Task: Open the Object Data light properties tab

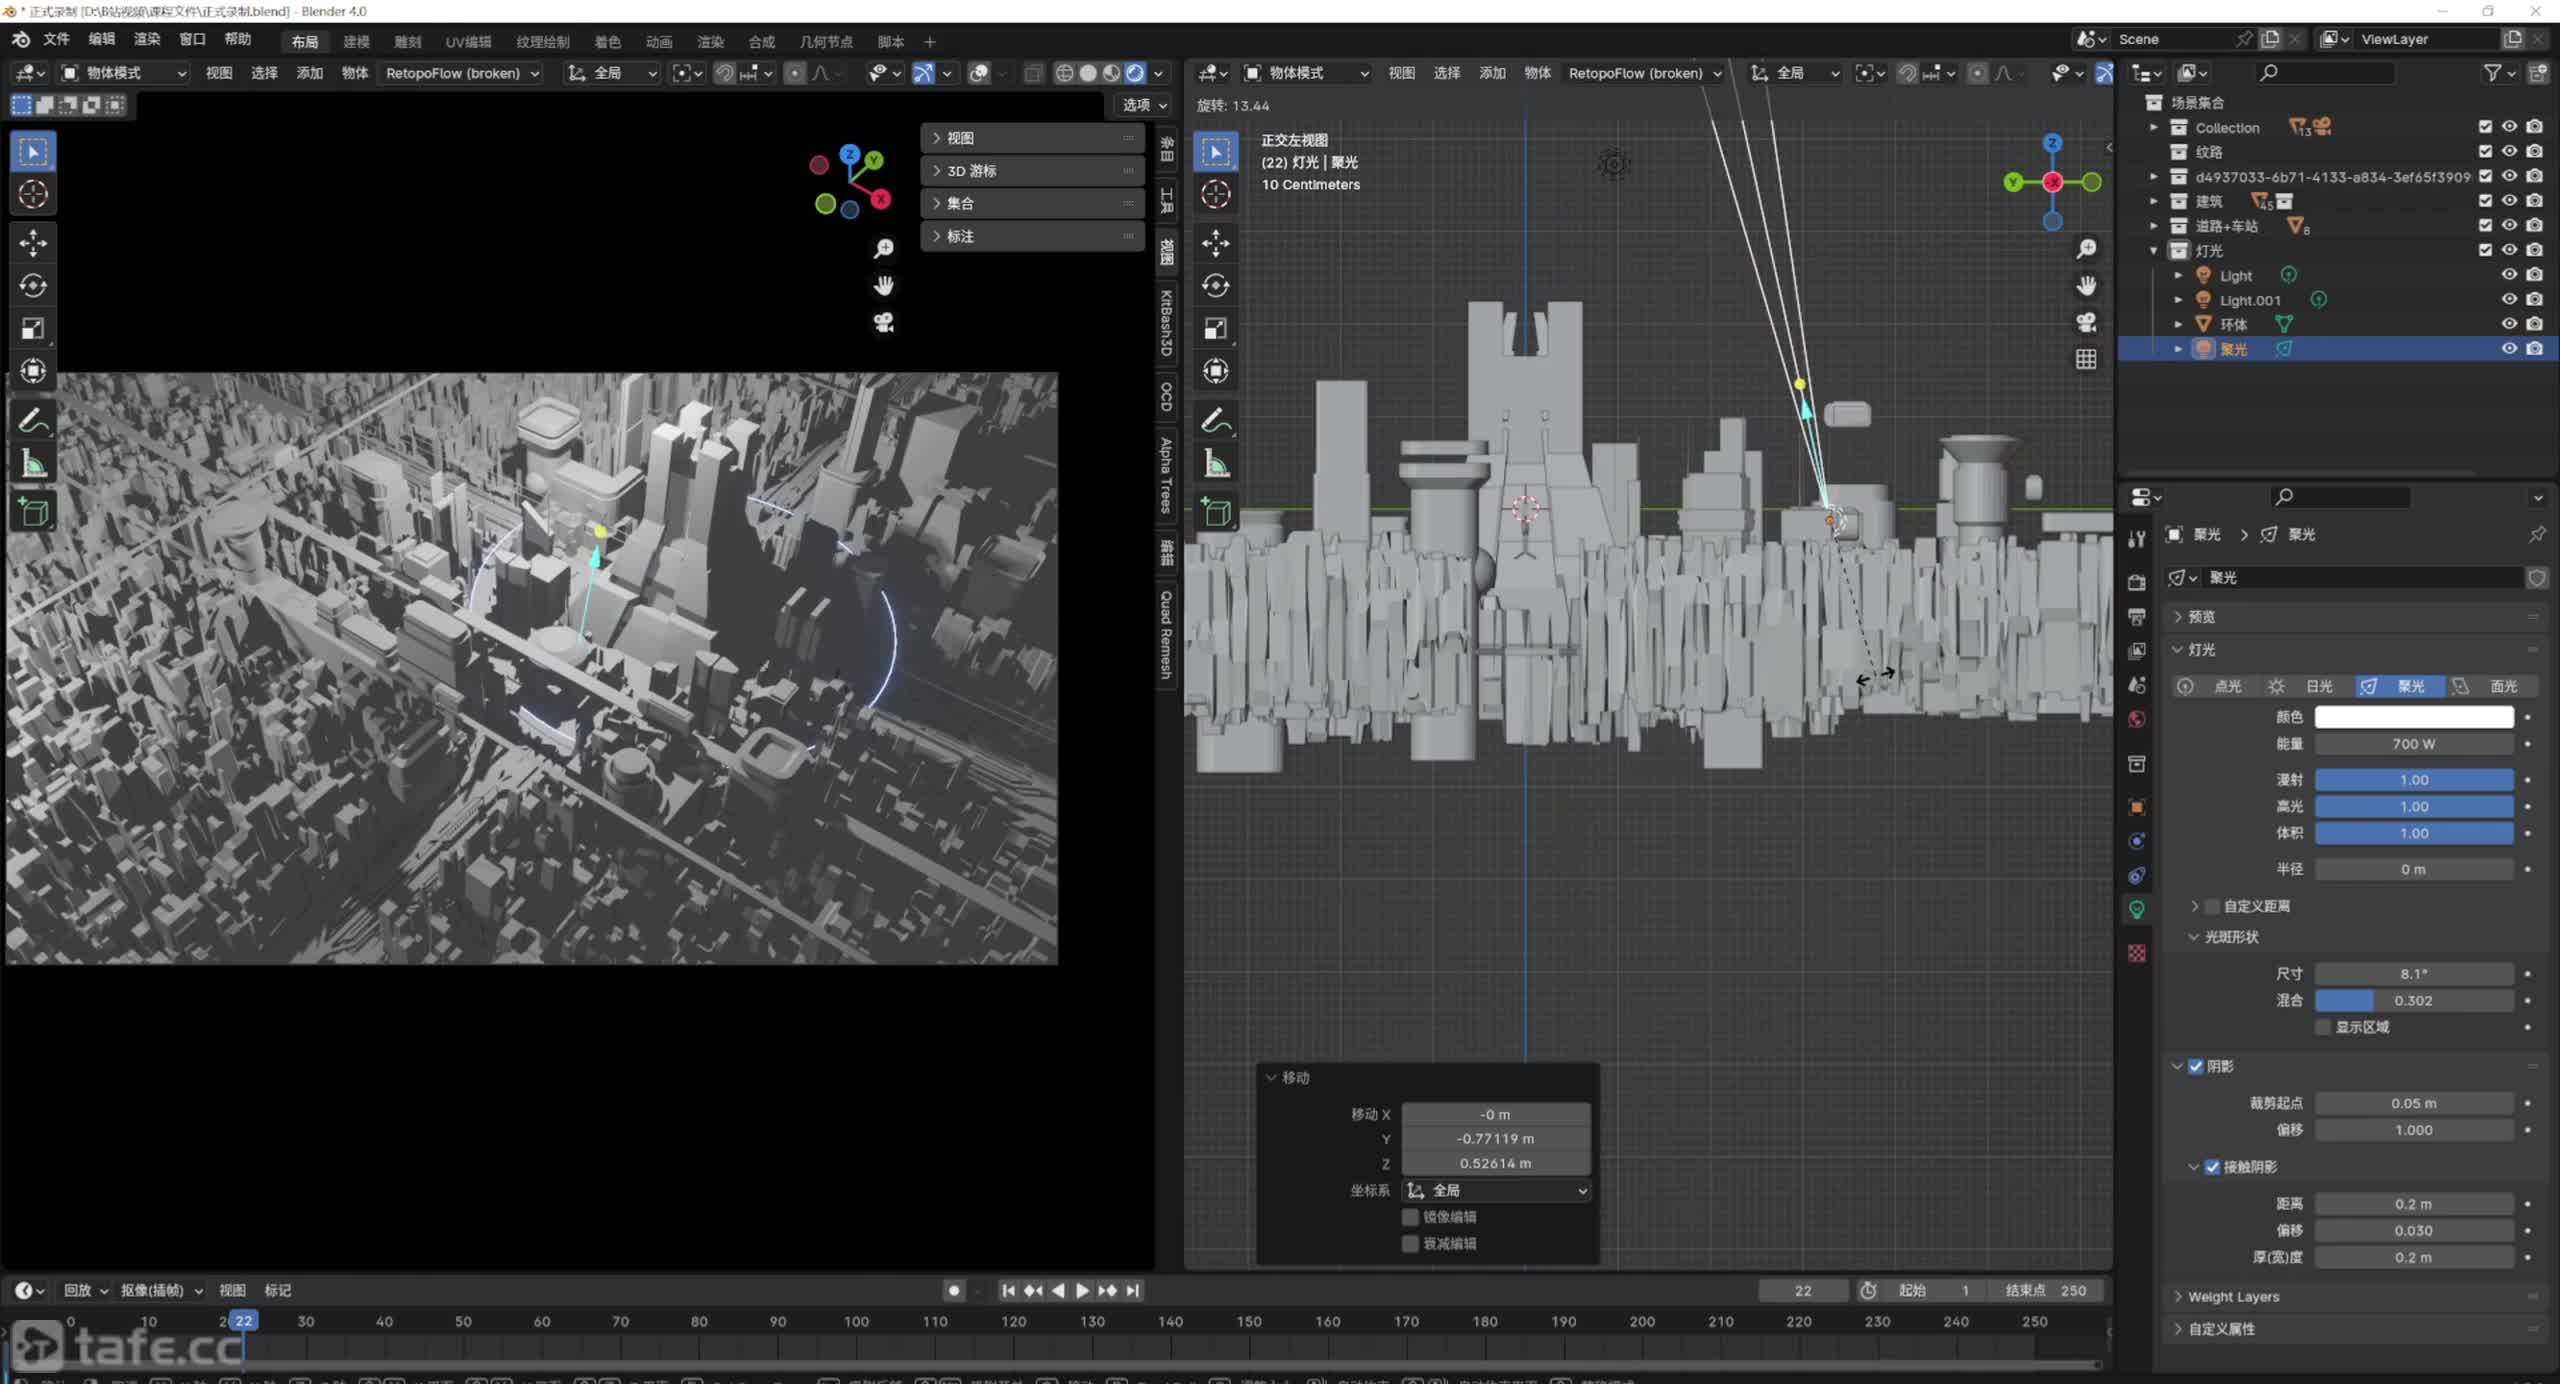Action: click(x=2137, y=909)
